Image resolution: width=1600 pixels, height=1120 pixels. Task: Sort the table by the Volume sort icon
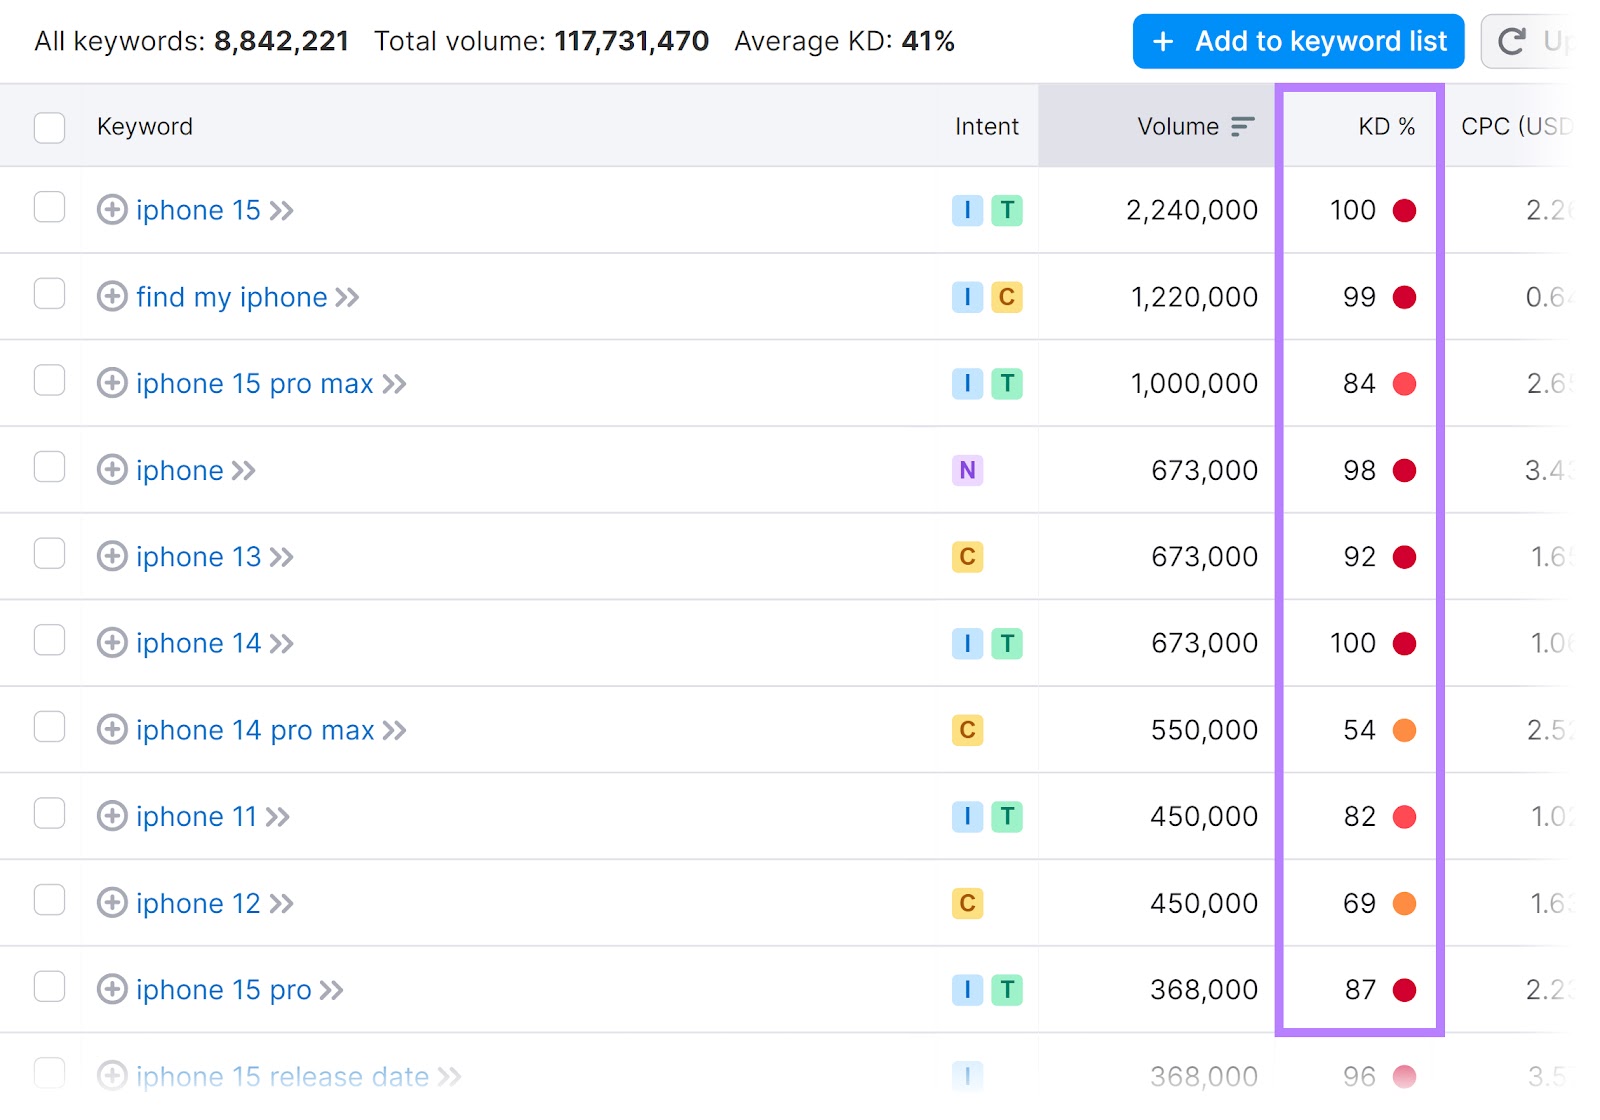(1243, 126)
